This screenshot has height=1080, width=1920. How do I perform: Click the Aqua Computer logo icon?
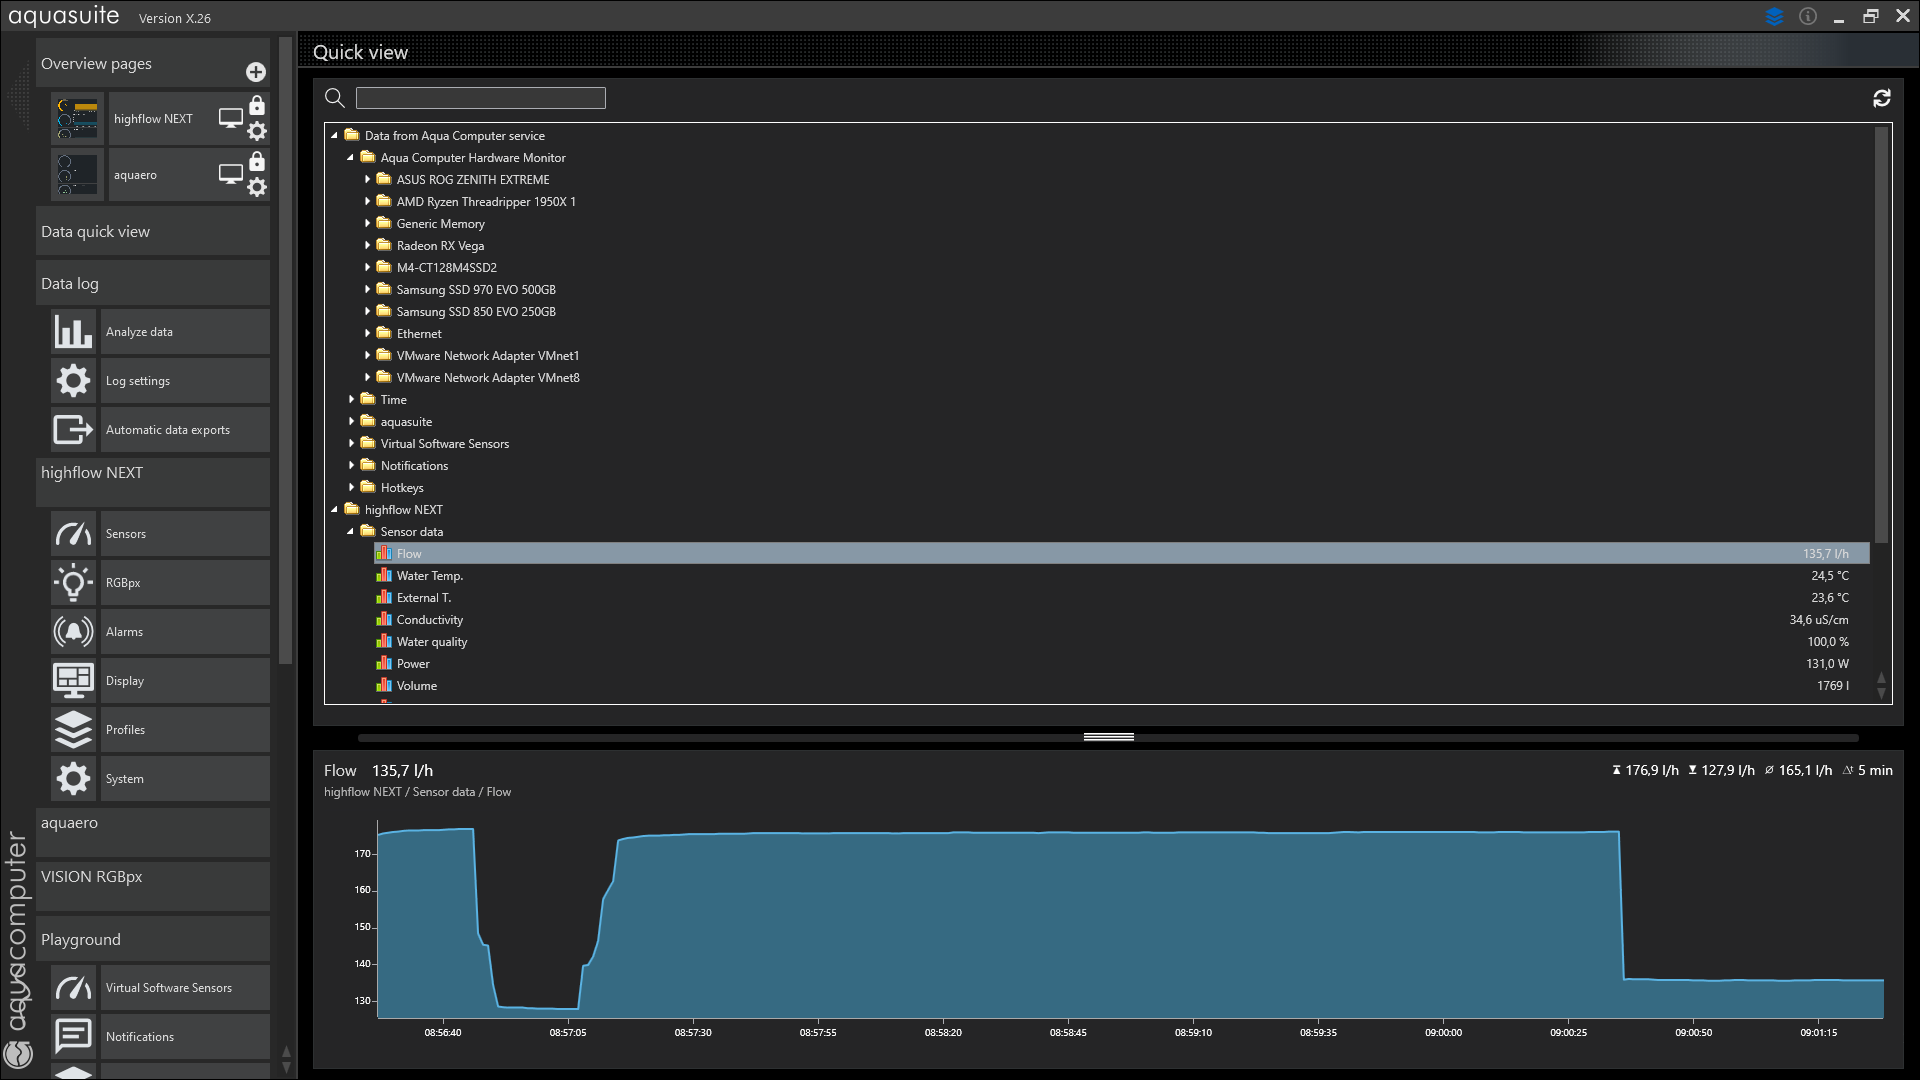coord(18,1053)
